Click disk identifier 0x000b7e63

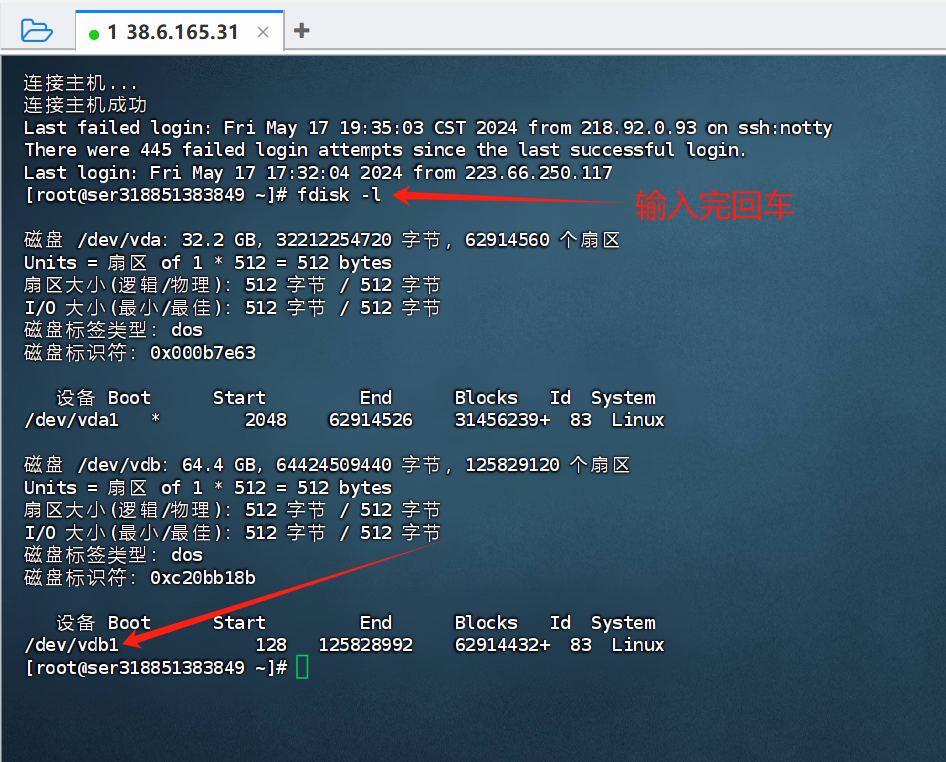tap(203, 353)
